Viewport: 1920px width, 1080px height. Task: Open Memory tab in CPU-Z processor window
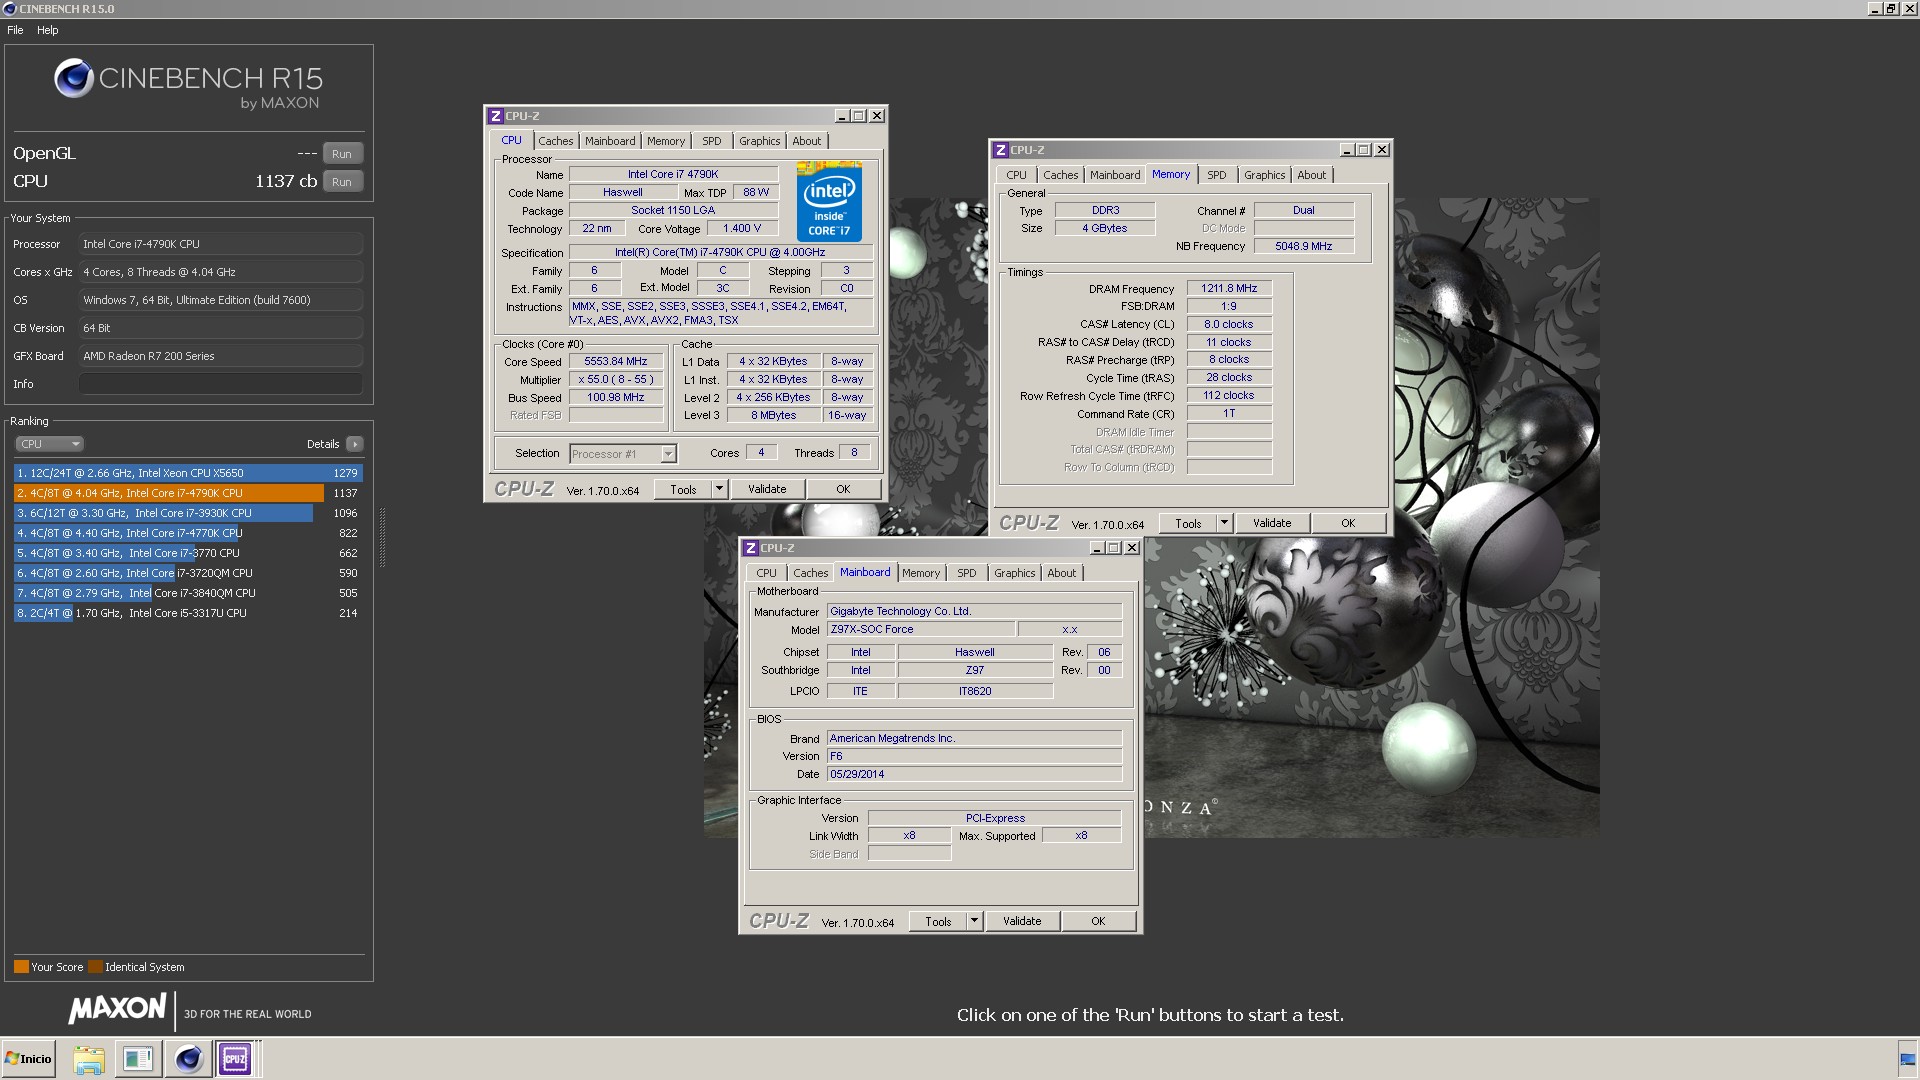[666, 141]
